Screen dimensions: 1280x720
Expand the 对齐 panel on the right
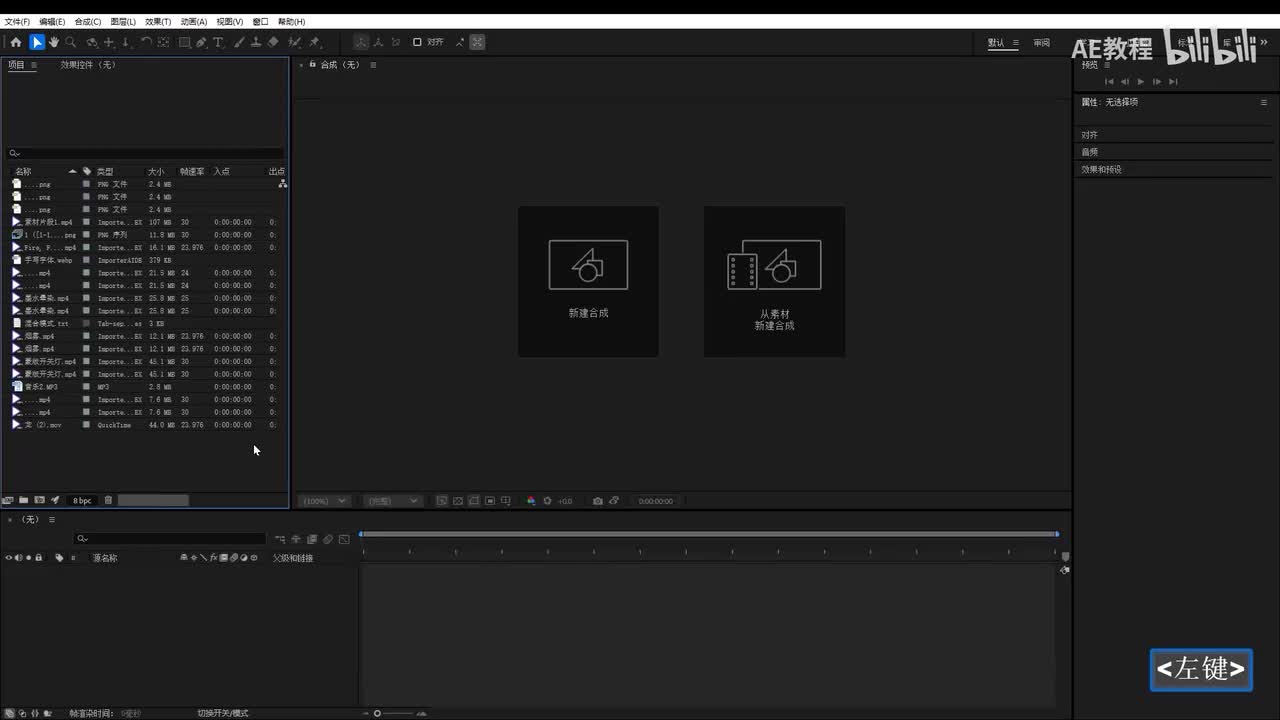tap(1089, 135)
